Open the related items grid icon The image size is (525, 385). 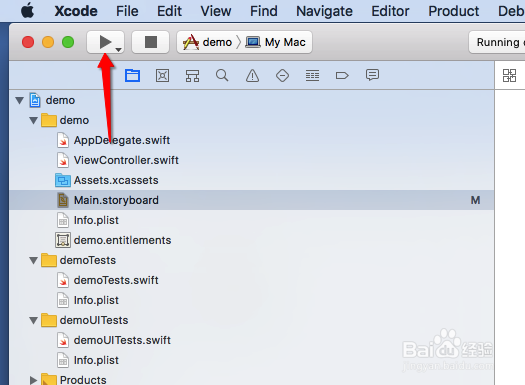509,75
